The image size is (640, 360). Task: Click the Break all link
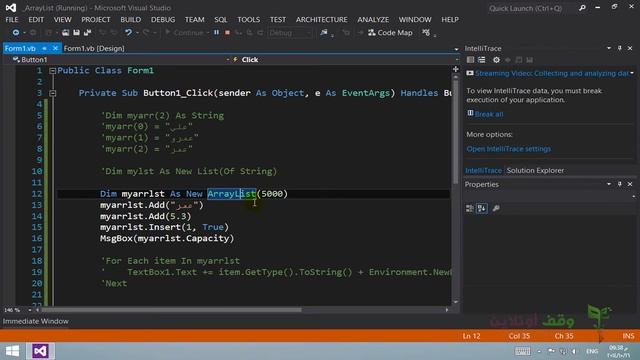click(x=489, y=114)
